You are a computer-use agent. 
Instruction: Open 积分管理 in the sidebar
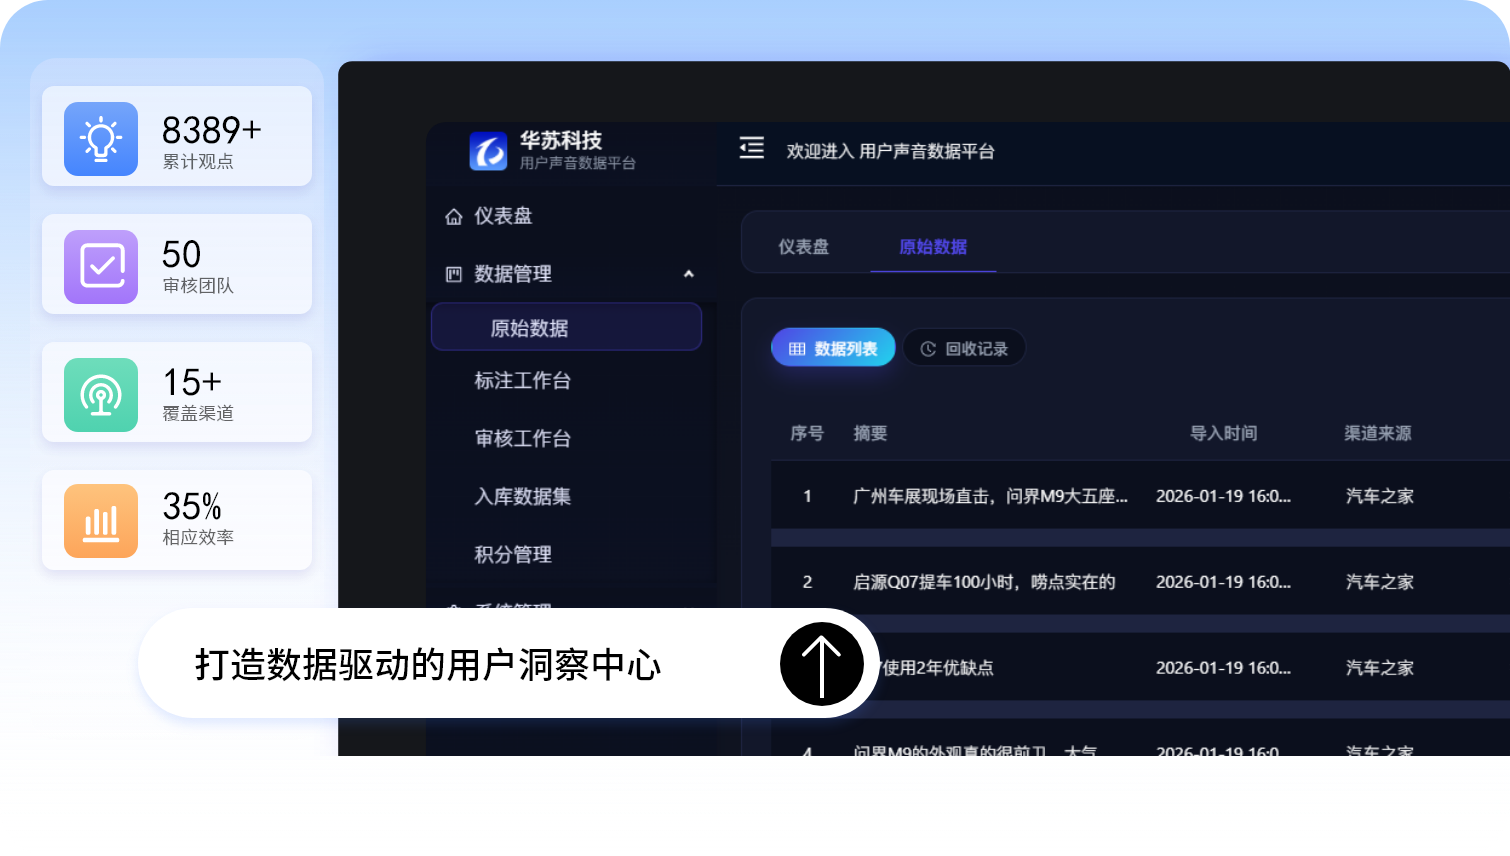[513, 555]
